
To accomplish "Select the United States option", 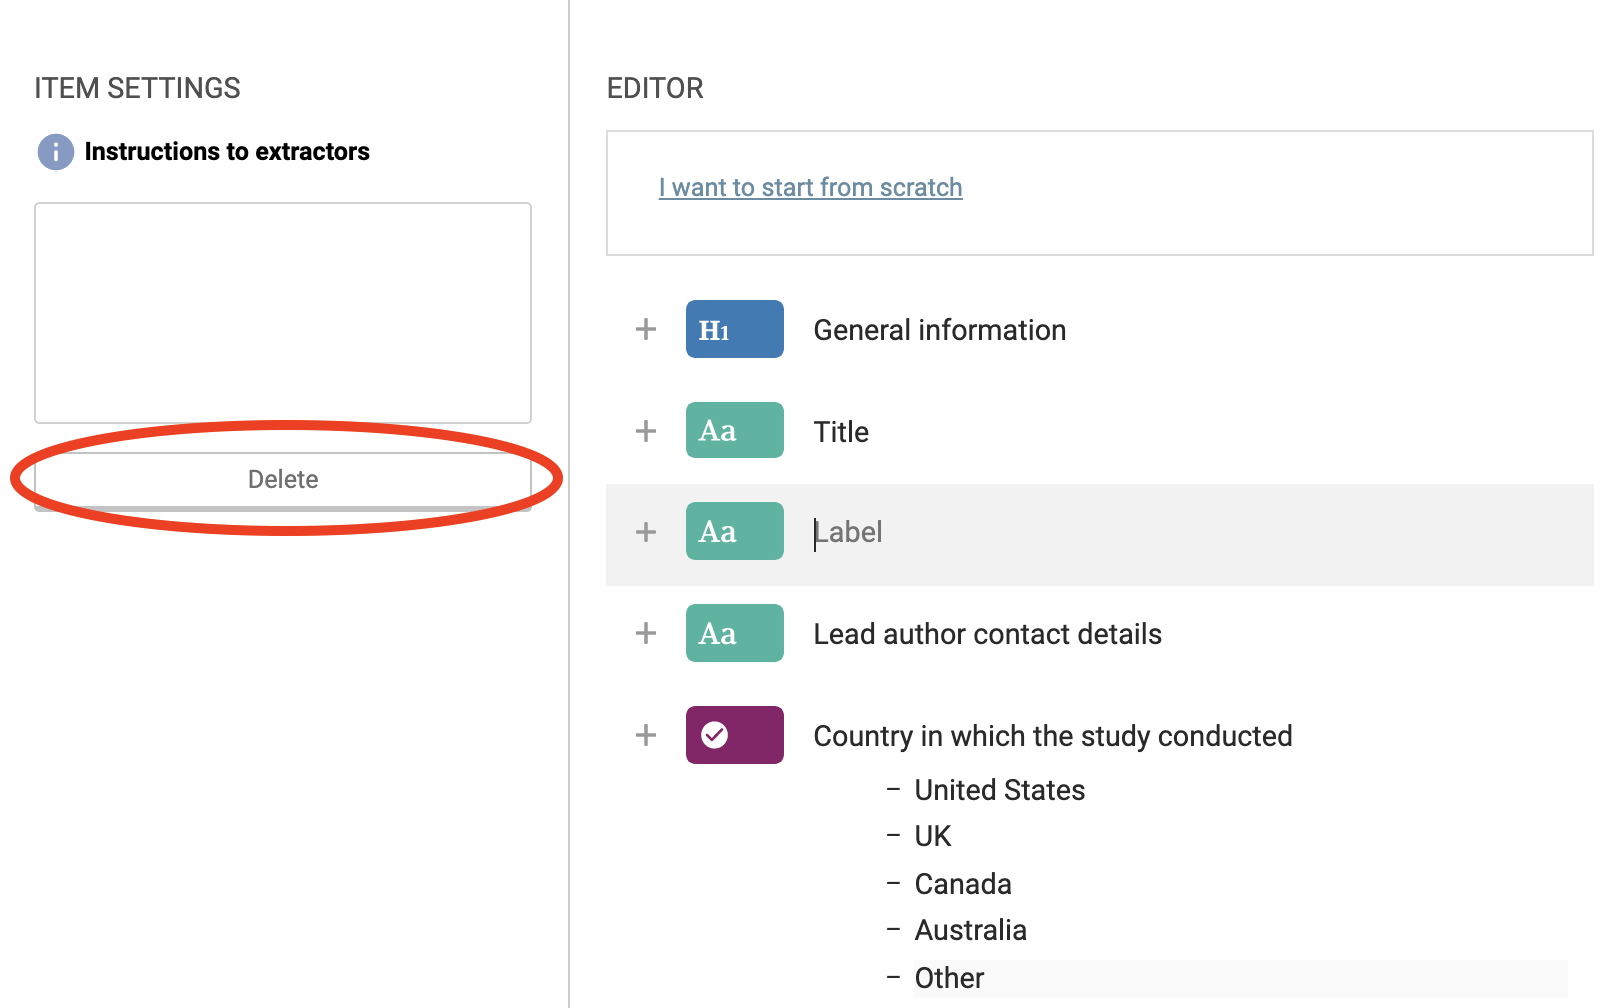I will click(999, 790).
